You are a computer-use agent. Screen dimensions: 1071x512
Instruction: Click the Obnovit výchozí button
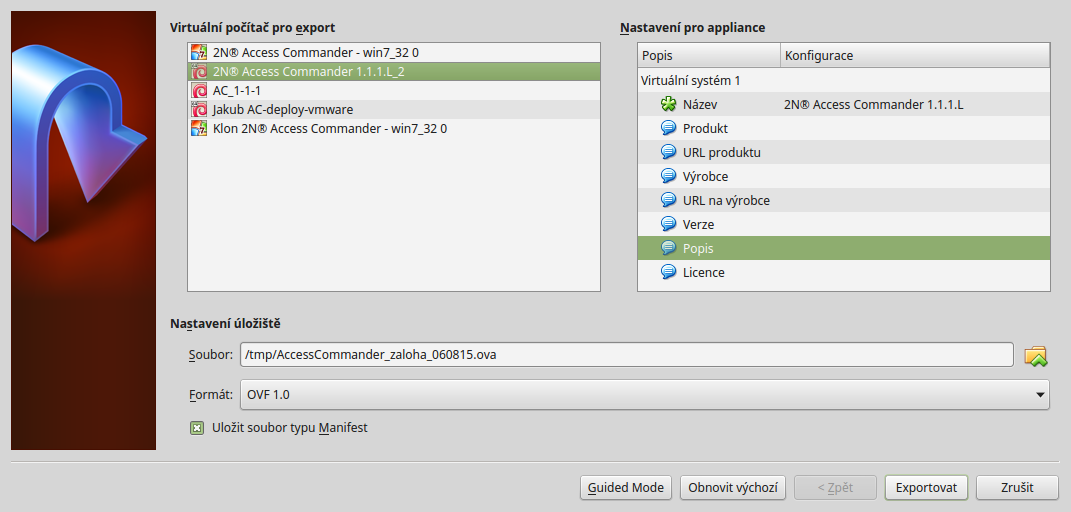(733, 487)
